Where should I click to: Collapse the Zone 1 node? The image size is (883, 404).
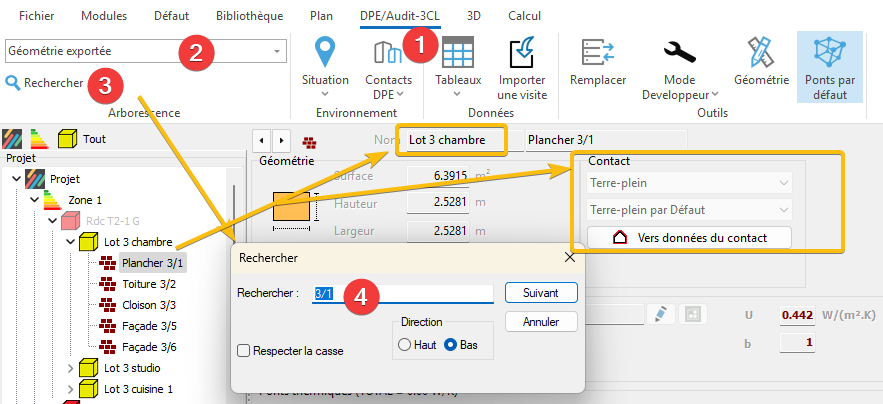pyautogui.click(x=34, y=200)
